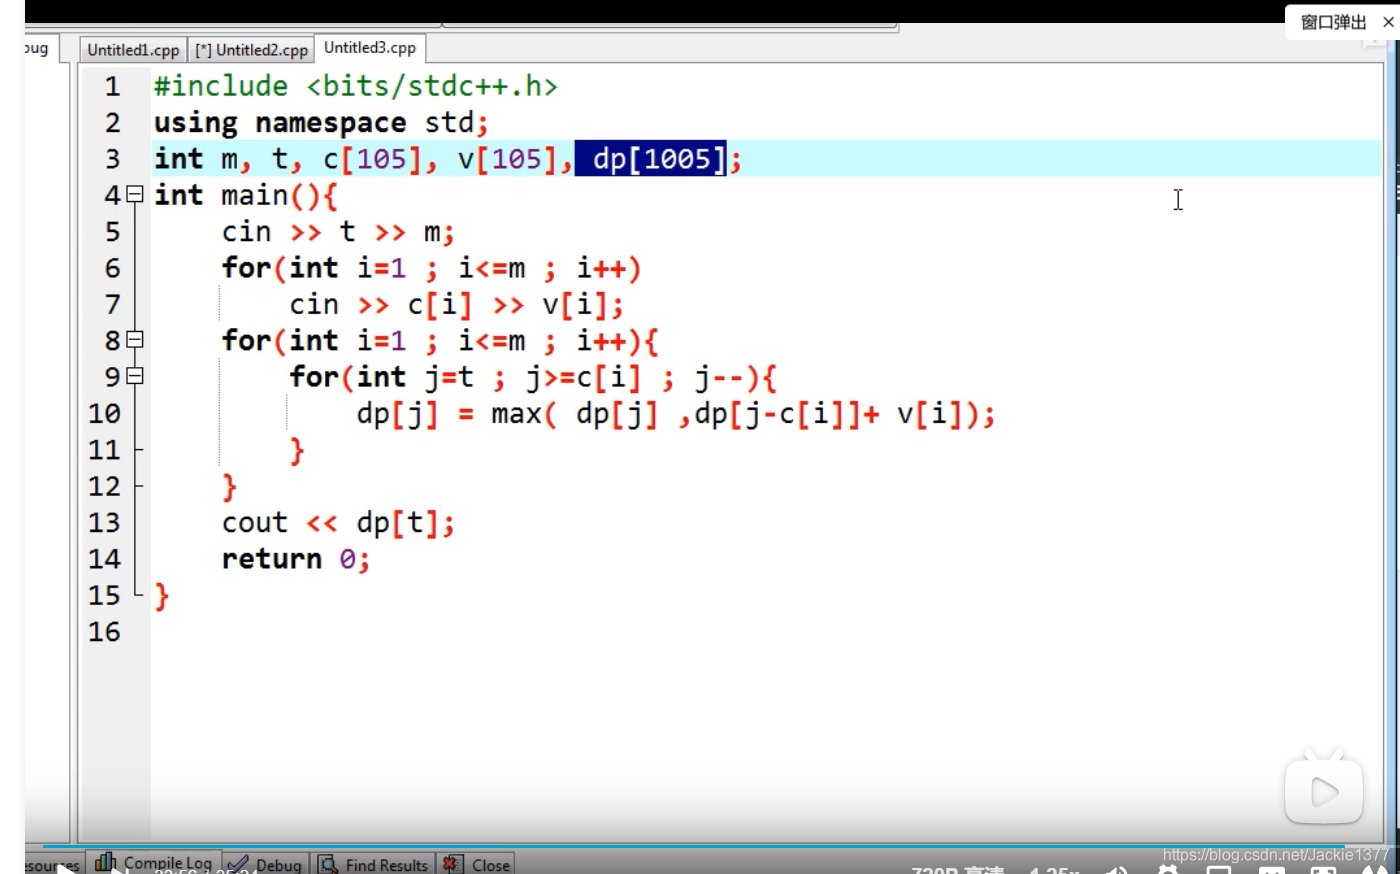This screenshot has height=874, width=1400.
Task: Open the Compile Log bottom tab
Action: pyautogui.click(x=154, y=863)
